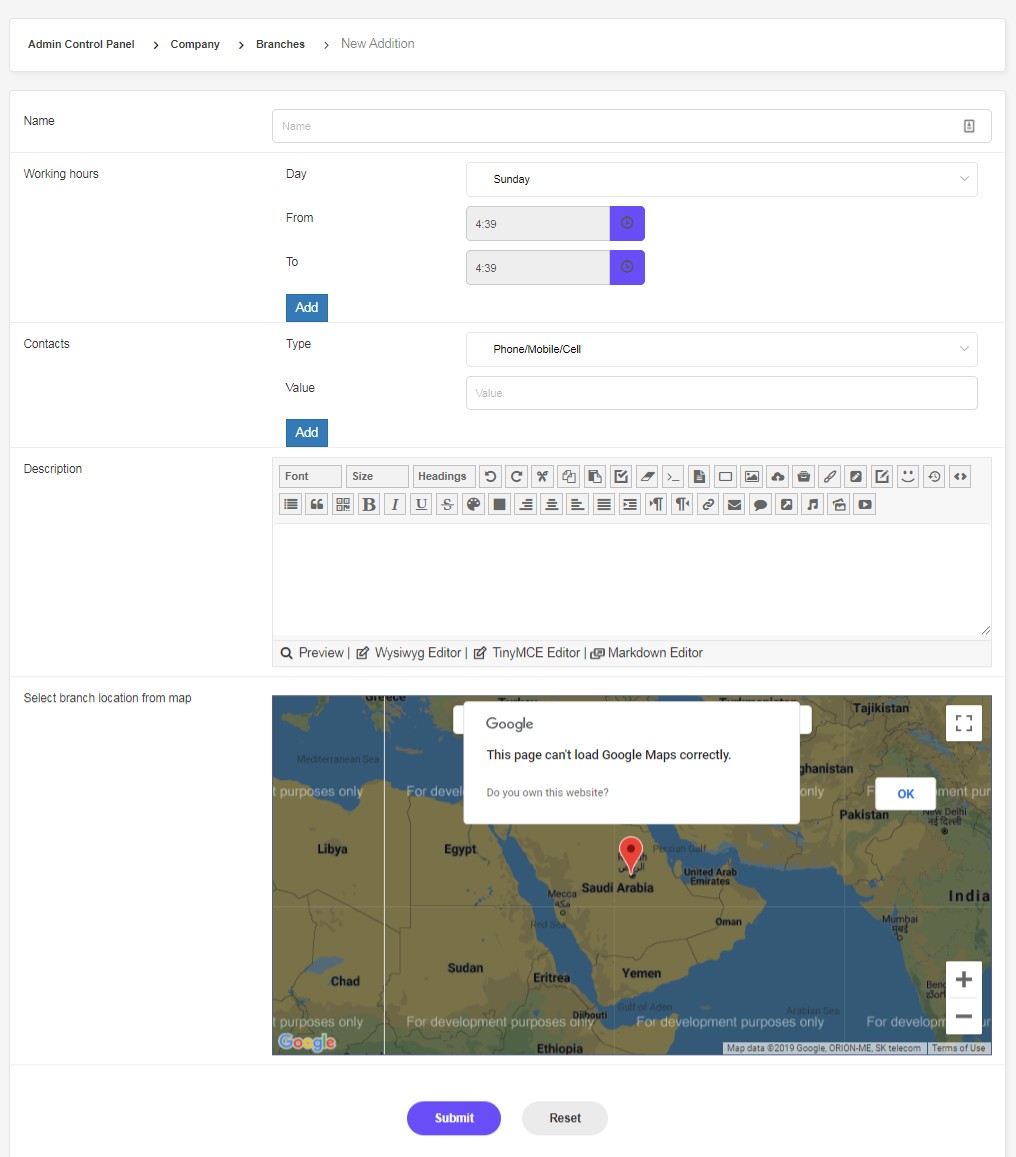Viewport: 1016px width, 1157px height.
Task: Zoom in on the map
Action: coord(964,980)
